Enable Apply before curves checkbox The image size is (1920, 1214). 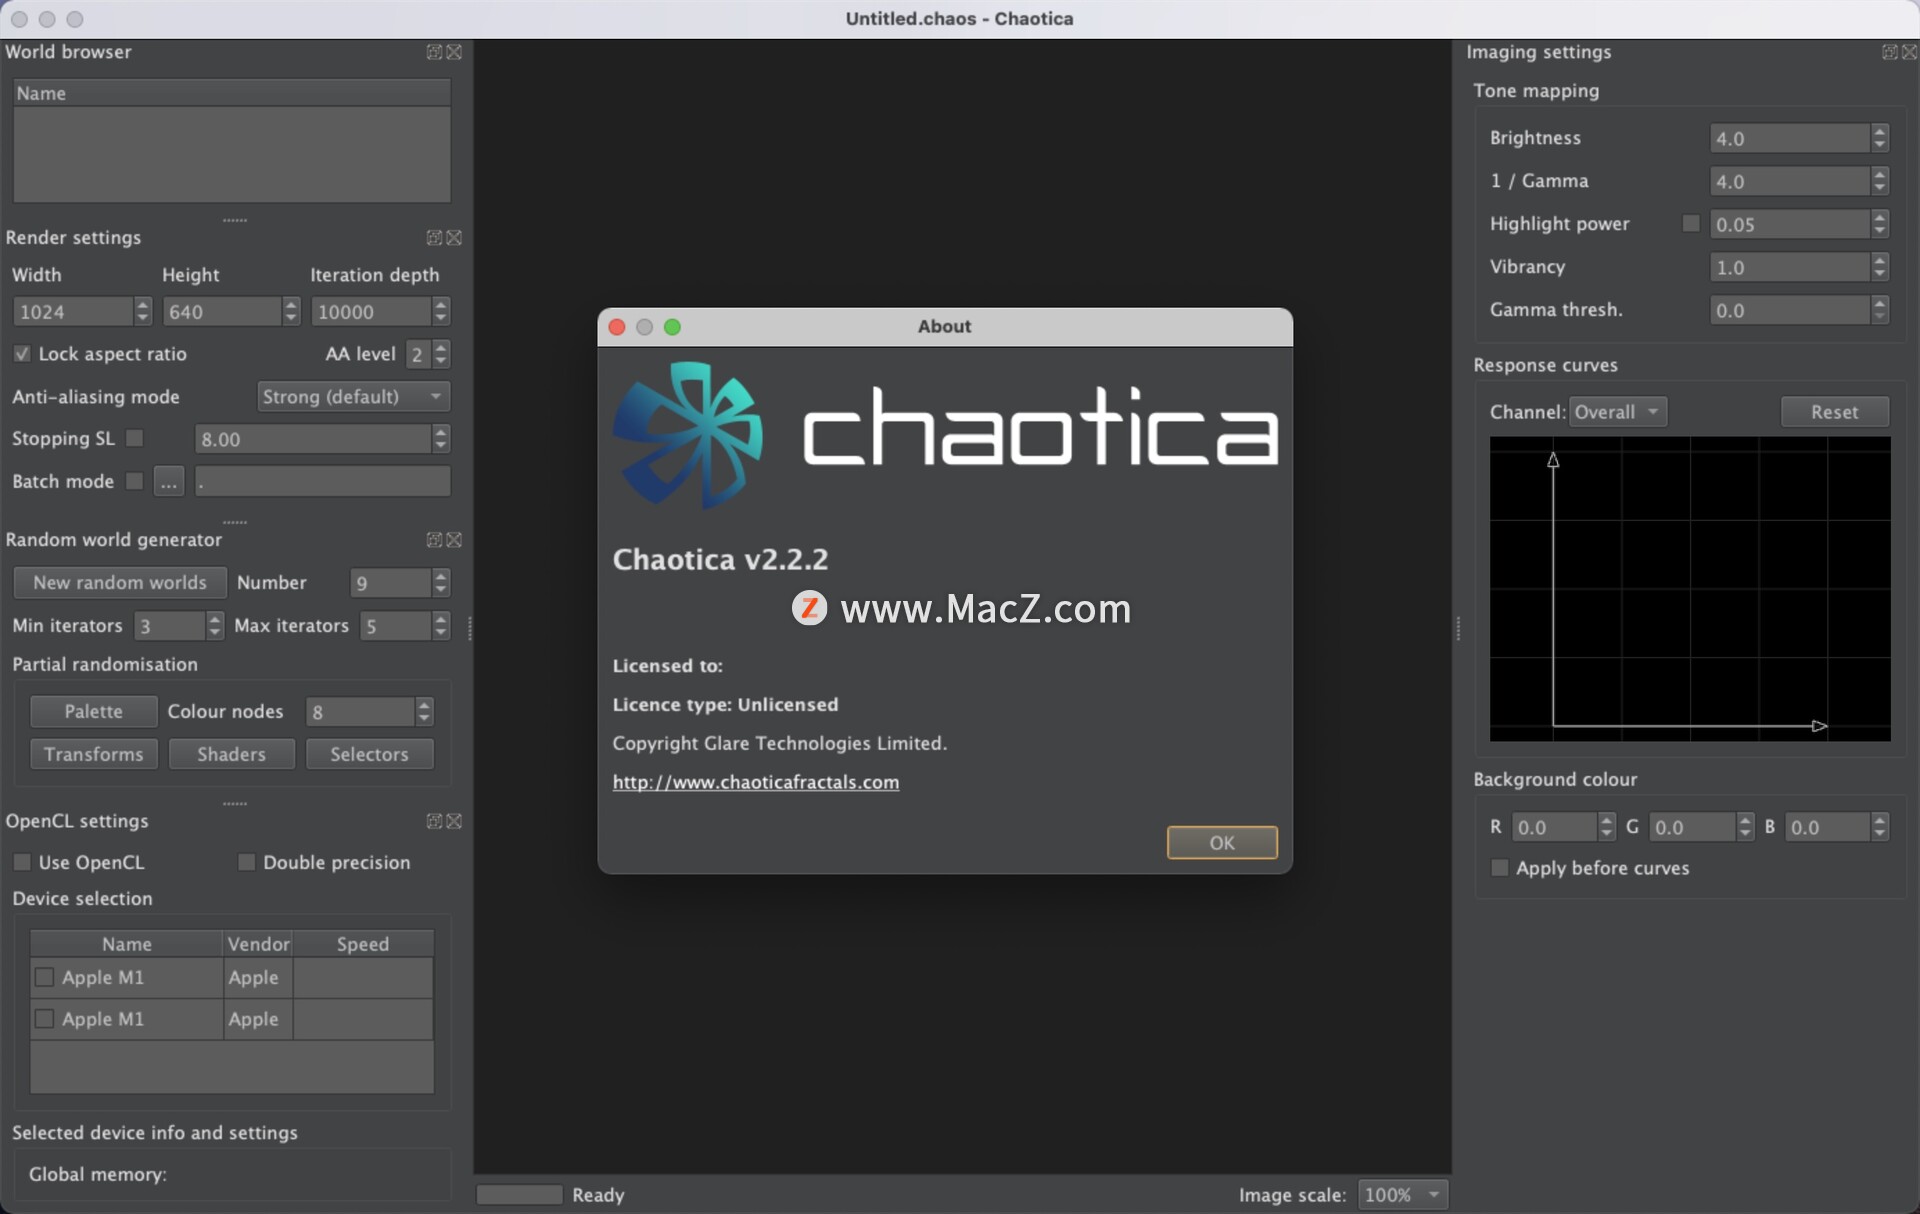1499,868
